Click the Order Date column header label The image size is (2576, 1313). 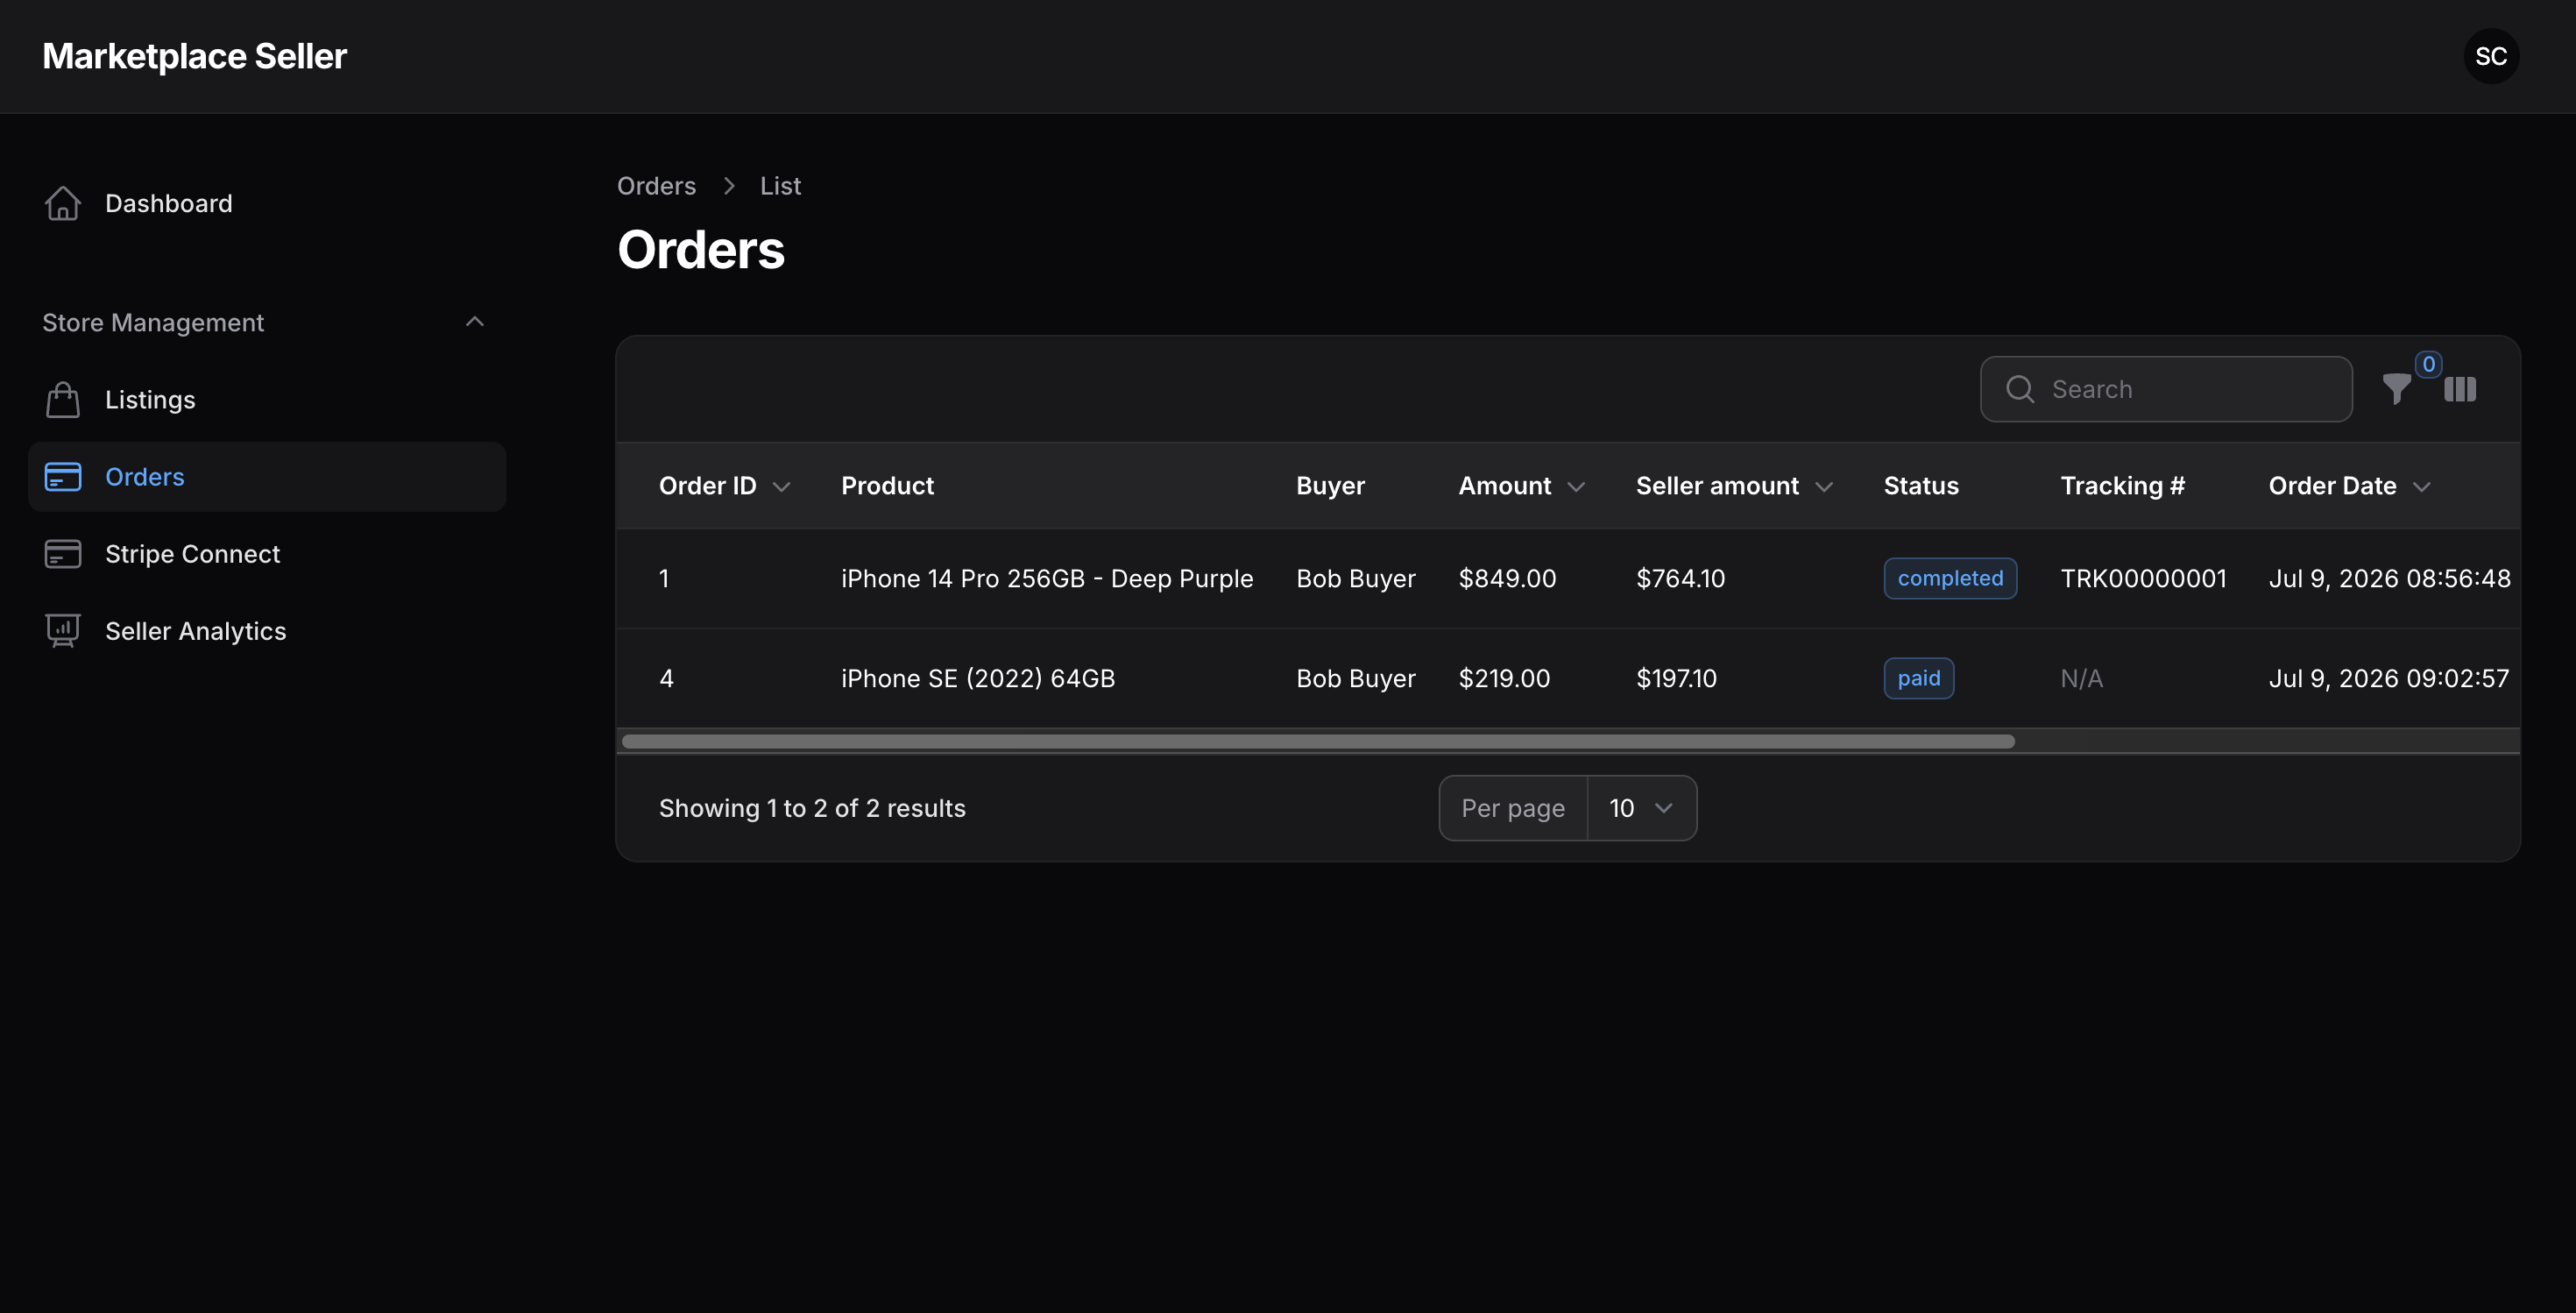point(2332,486)
